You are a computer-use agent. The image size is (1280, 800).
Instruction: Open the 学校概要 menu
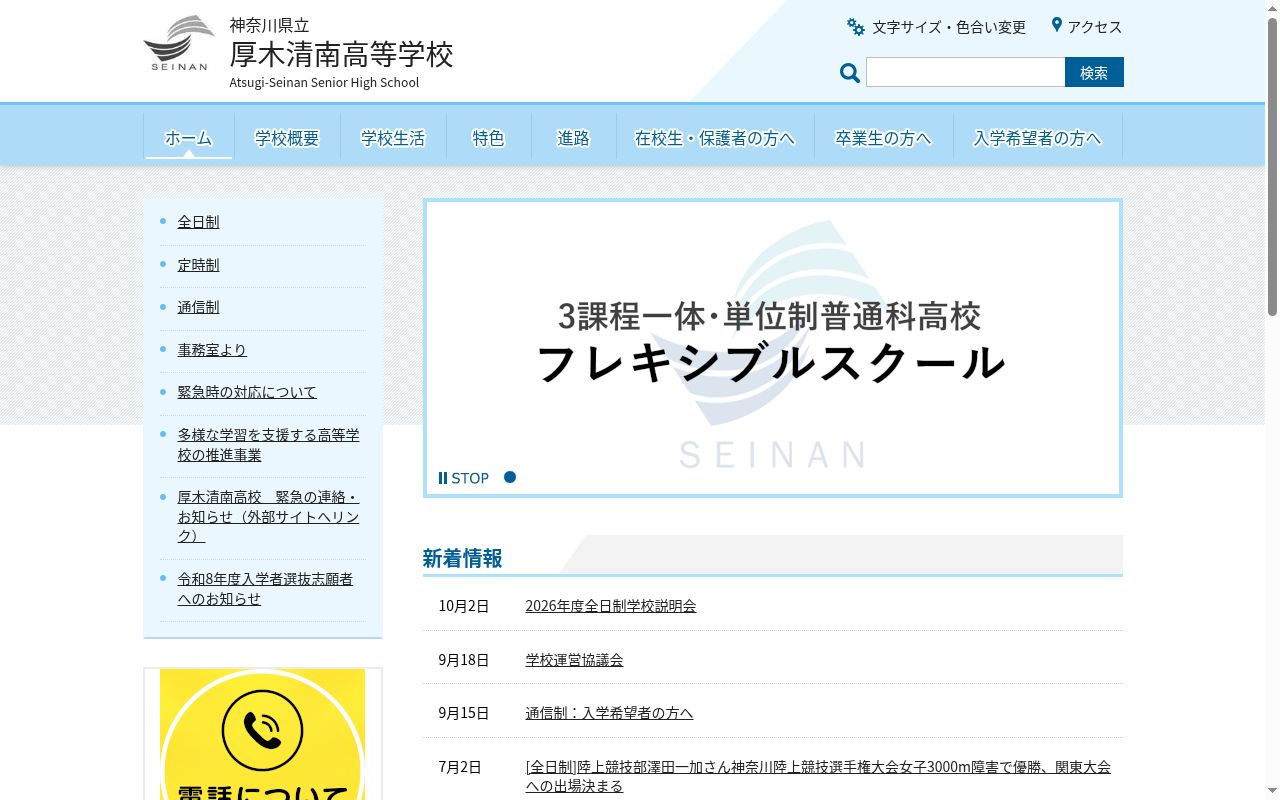pos(287,138)
